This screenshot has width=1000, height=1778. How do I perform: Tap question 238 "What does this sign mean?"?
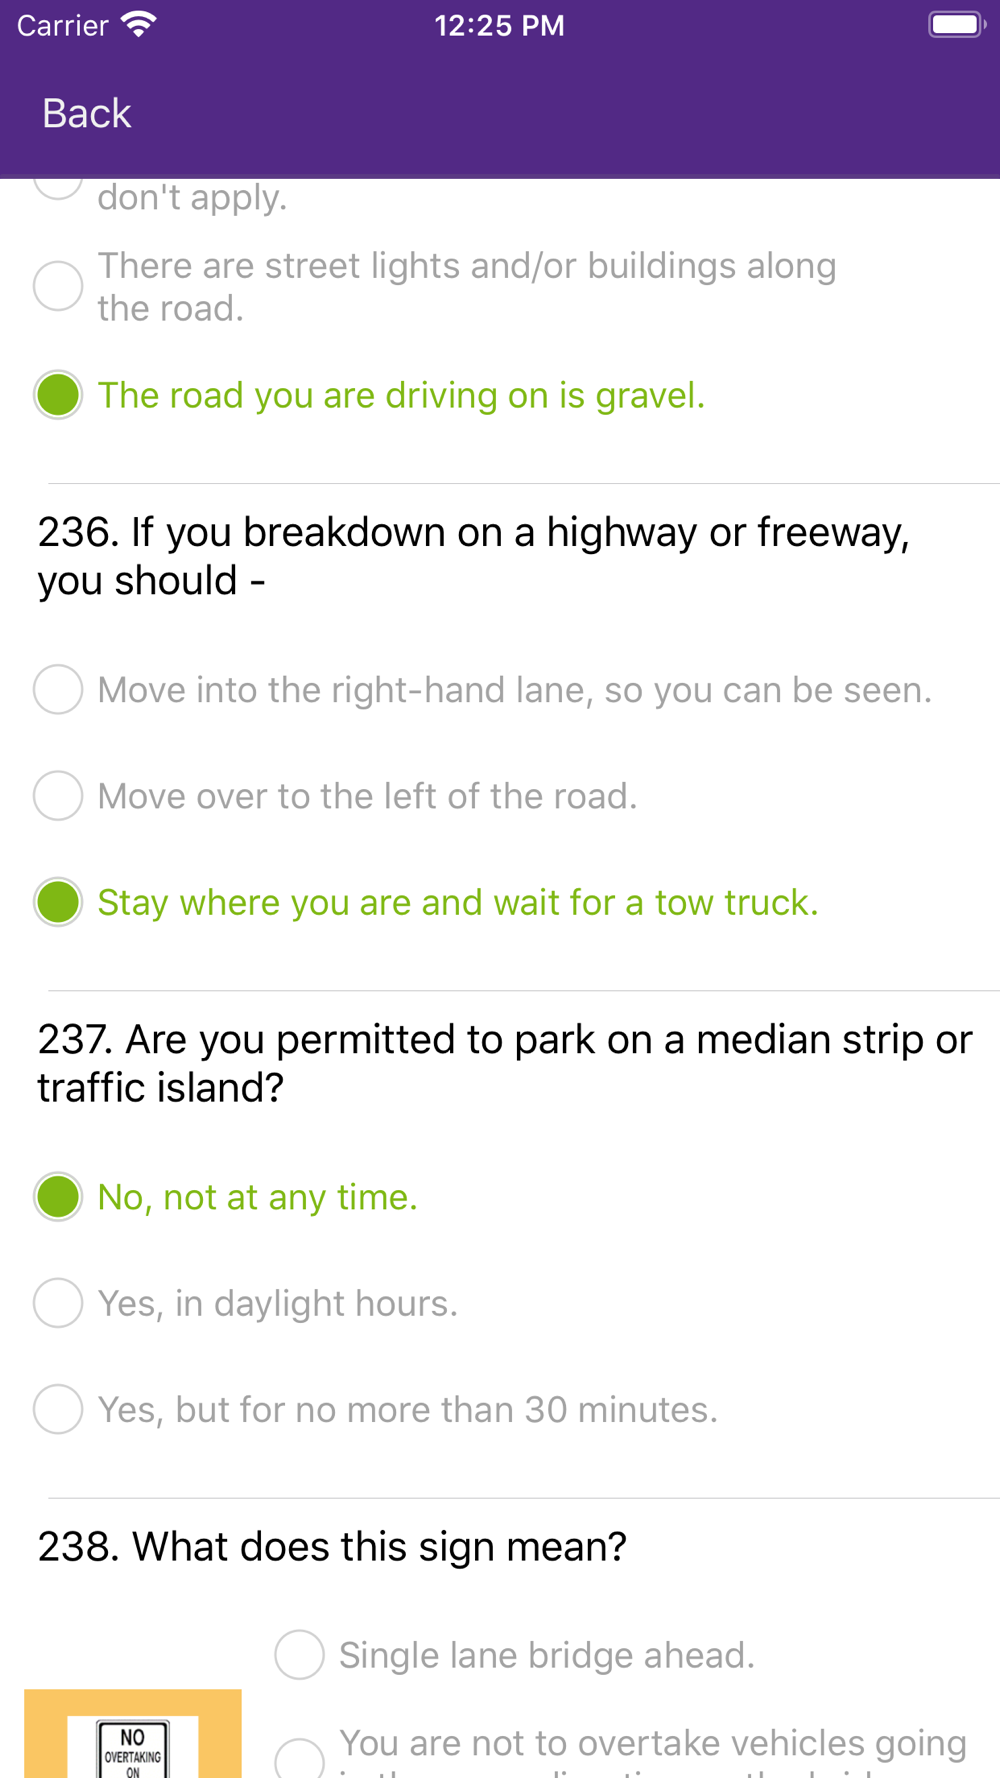332,1546
